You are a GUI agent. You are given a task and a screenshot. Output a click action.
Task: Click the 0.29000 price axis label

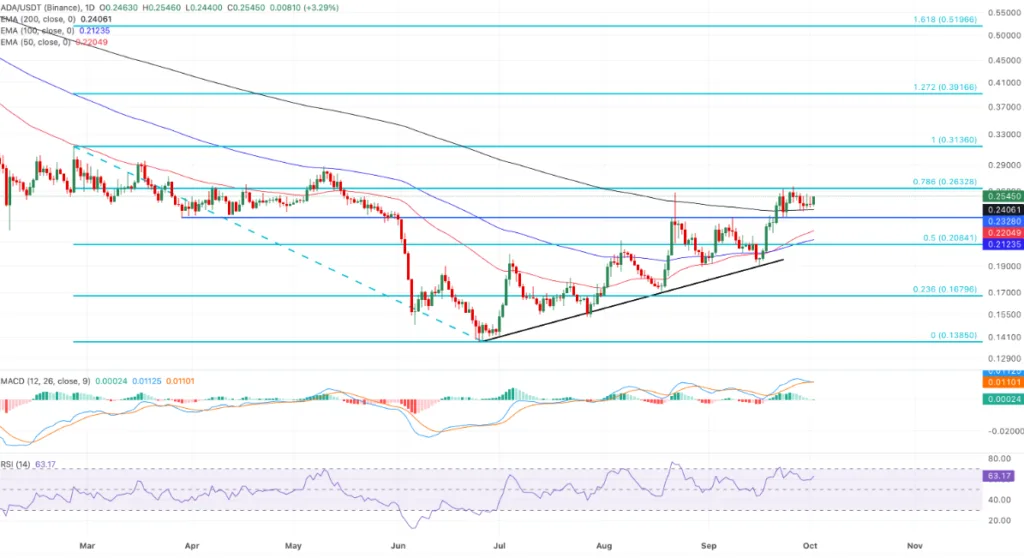pos(1005,165)
